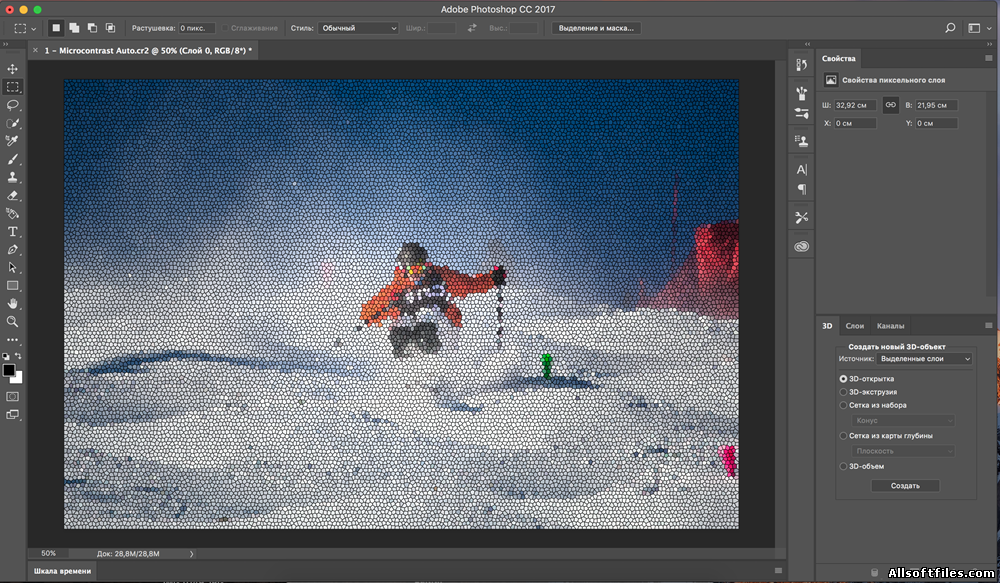This screenshot has height=583, width=1000.
Task: Select the 3D-экструзия radio option
Action: [x=843, y=392]
